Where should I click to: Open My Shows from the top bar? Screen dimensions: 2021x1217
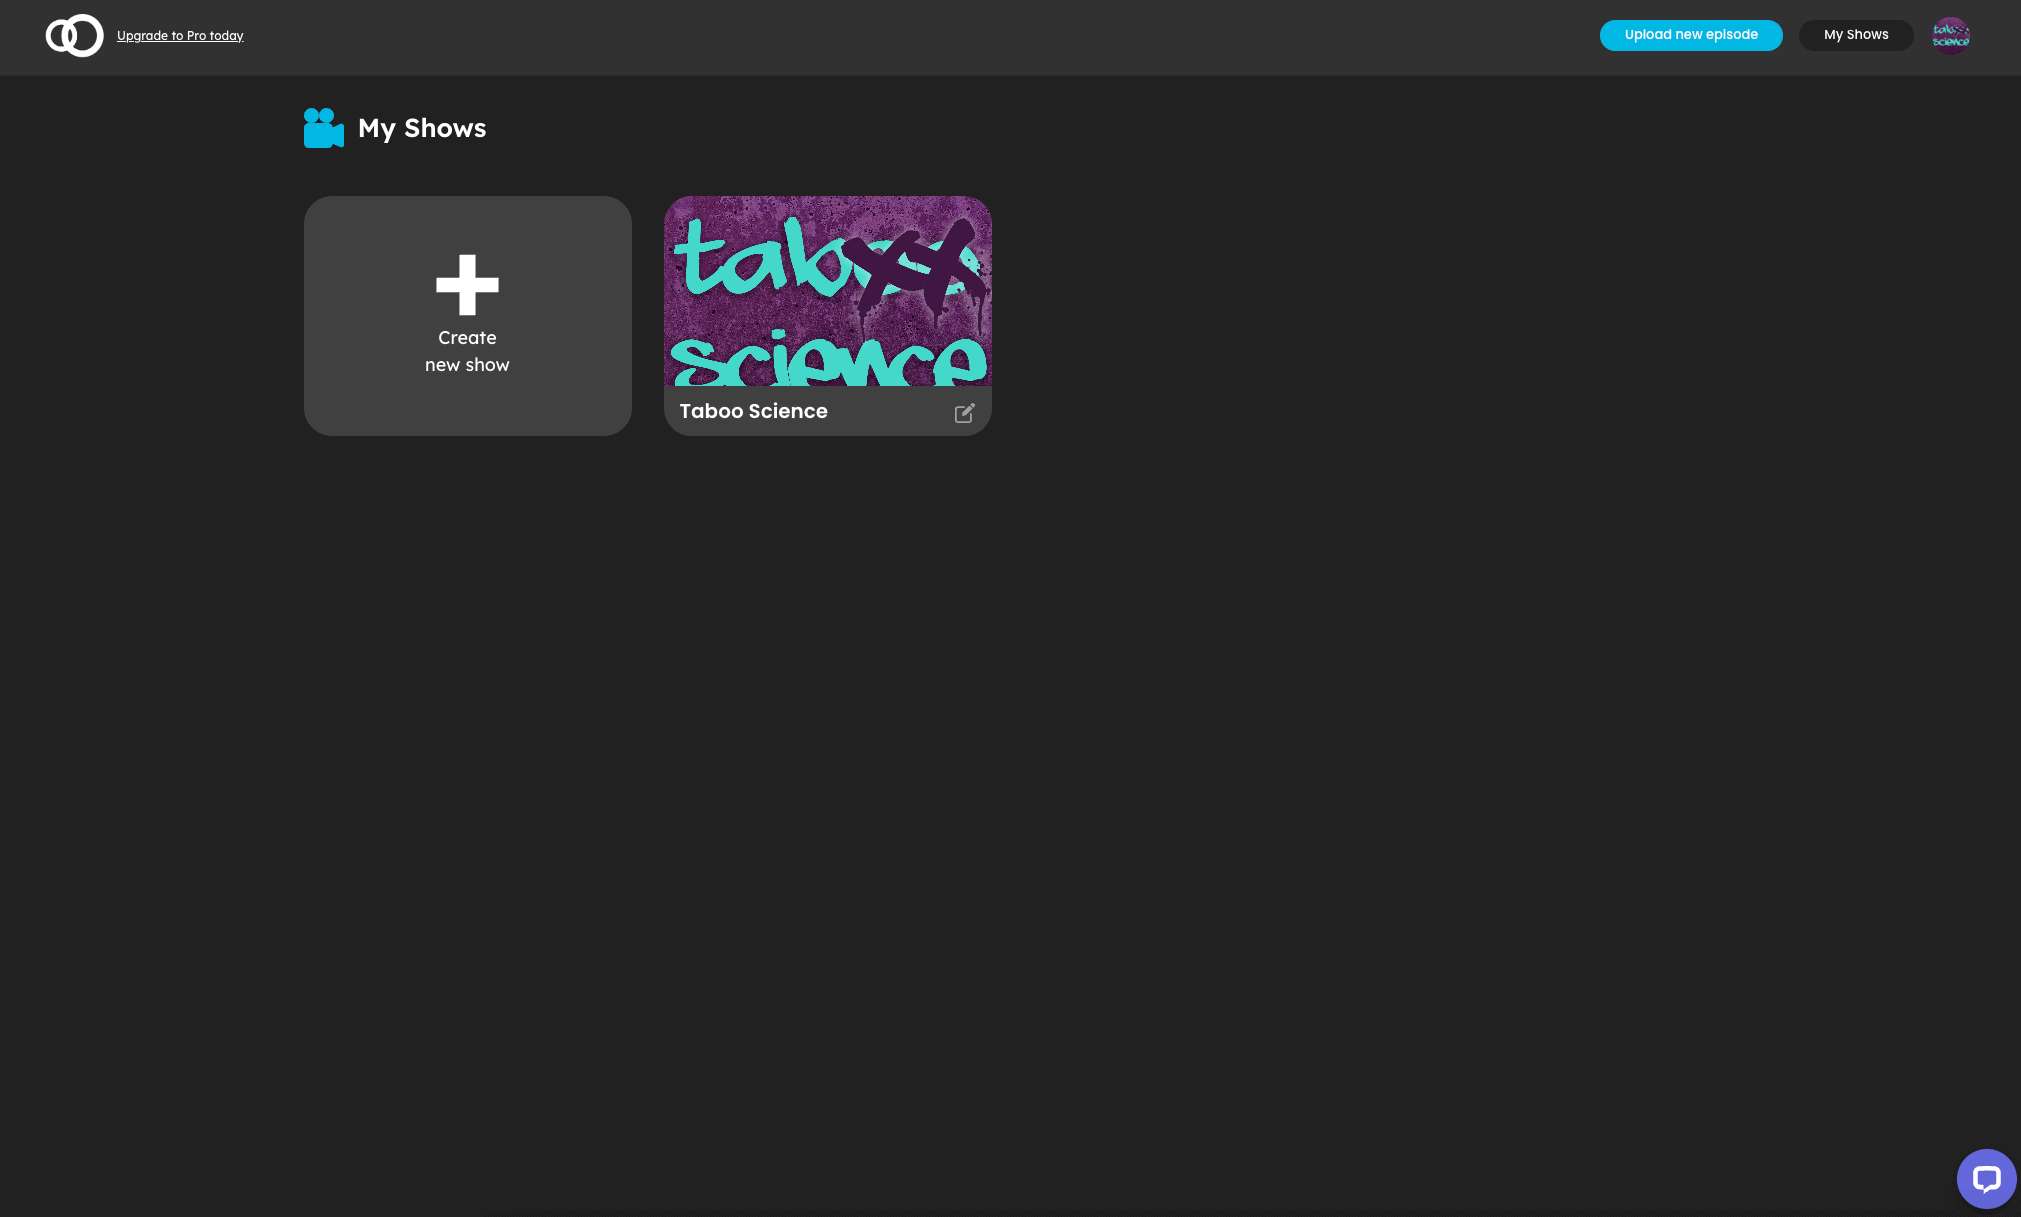pyautogui.click(x=1855, y=35)
